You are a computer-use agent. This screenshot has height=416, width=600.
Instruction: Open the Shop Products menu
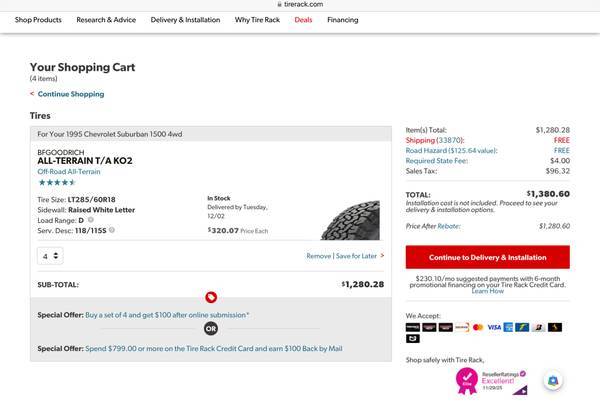(x=38, y=20)
